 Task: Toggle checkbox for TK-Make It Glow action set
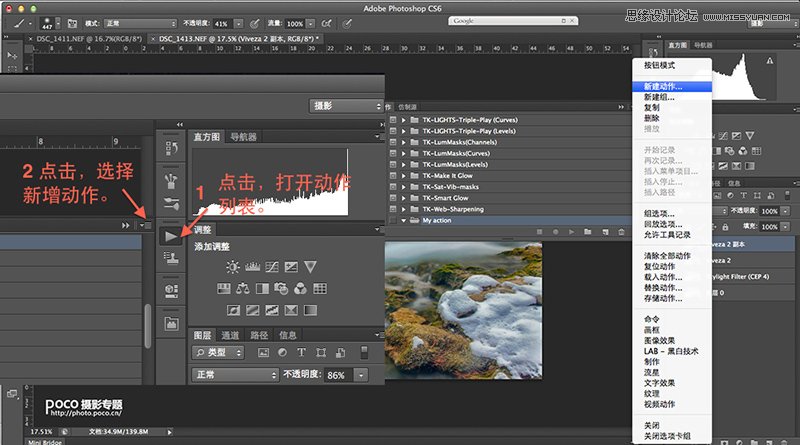pos(392,175)
